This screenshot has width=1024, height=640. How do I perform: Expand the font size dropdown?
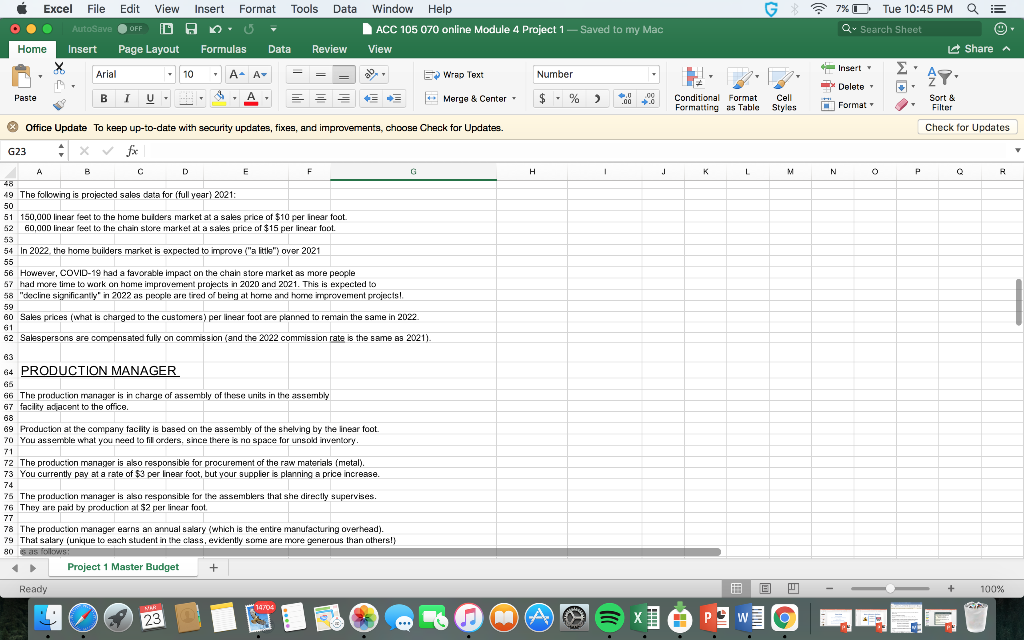(215, 73)
